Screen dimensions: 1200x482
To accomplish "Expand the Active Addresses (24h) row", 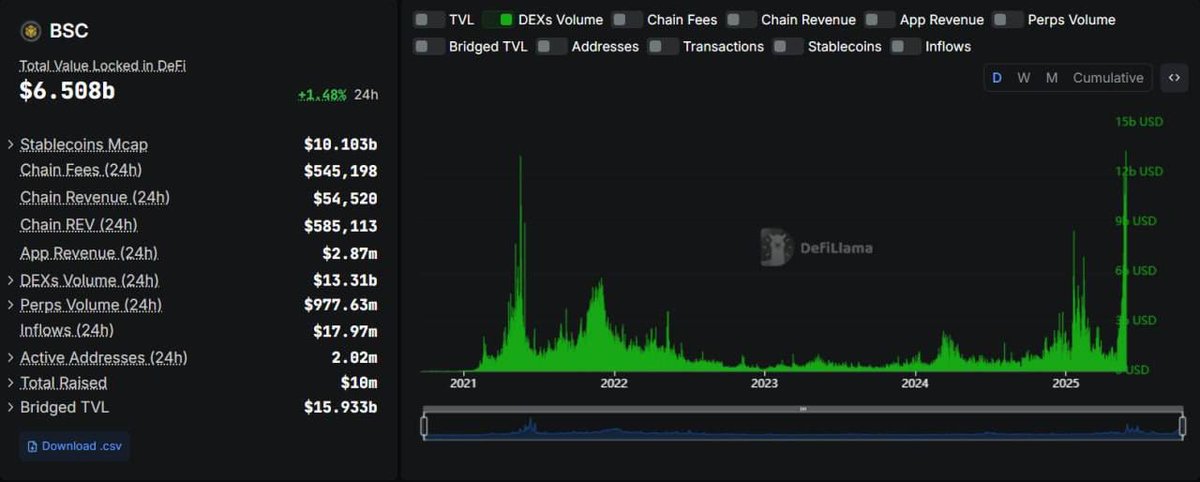I will [11, 358].
